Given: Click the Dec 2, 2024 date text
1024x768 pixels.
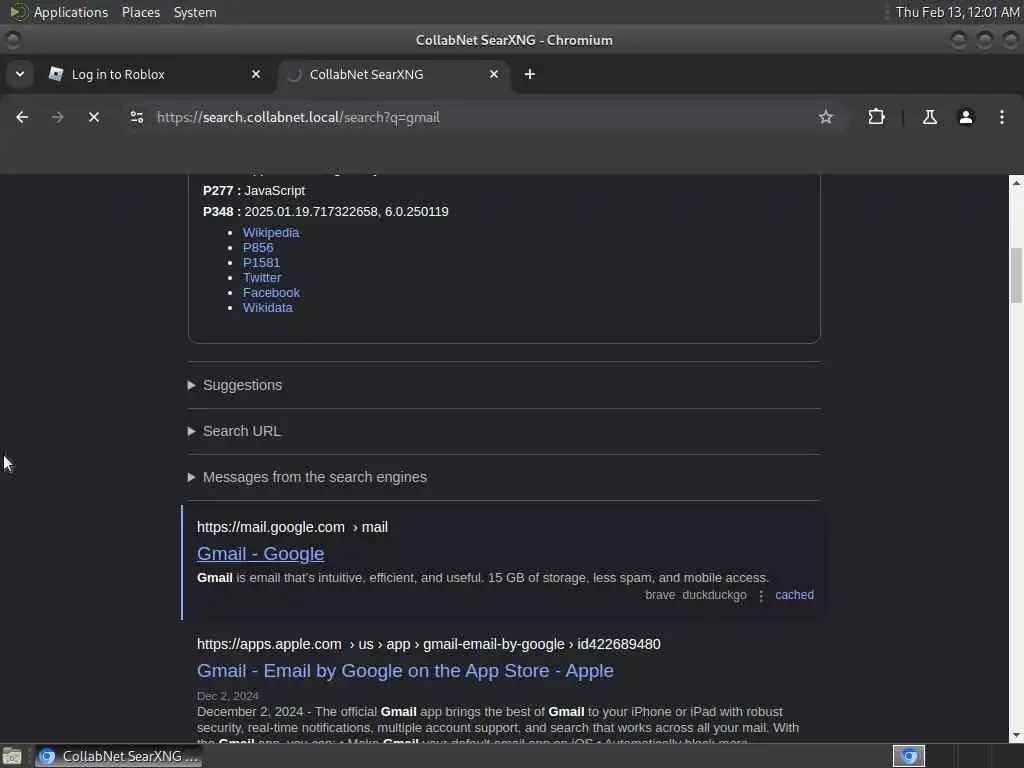Looking at the screenshot, I should pyautogui.click(x=228, y=696).
